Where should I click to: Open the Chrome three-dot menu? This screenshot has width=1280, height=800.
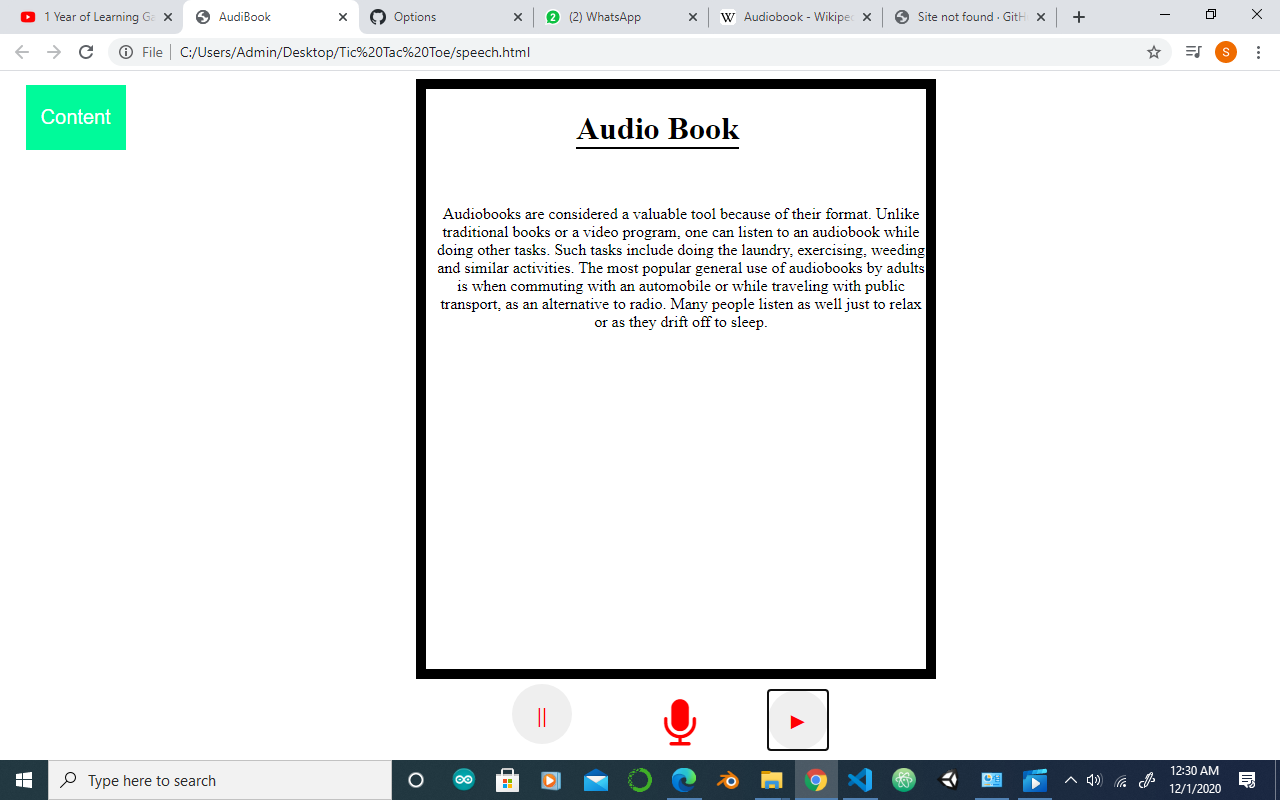[x=1258, y=52]
